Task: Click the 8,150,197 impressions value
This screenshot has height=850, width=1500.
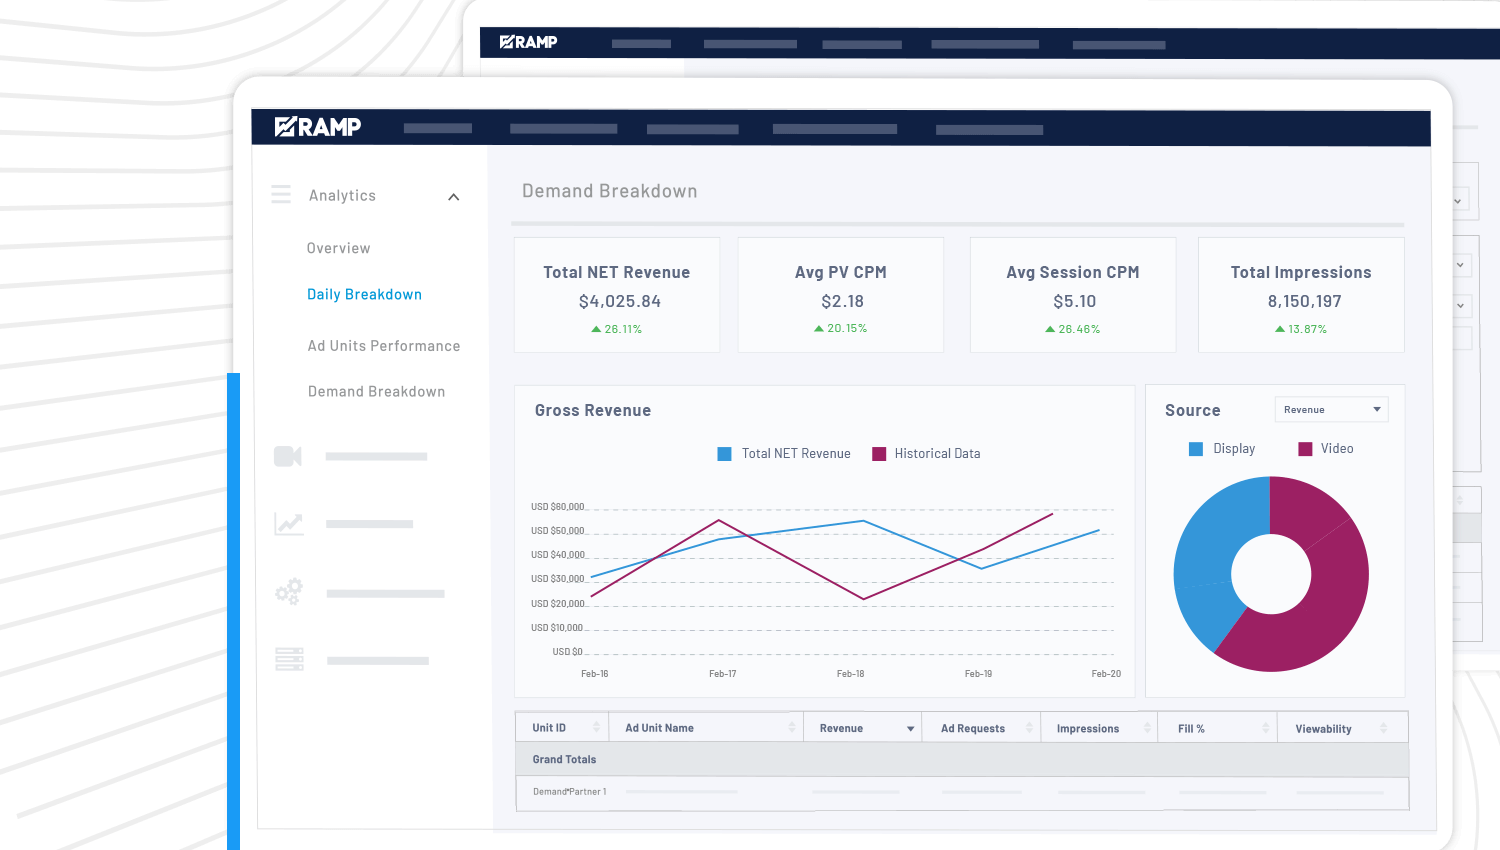Action: [x=1304, y=301]
